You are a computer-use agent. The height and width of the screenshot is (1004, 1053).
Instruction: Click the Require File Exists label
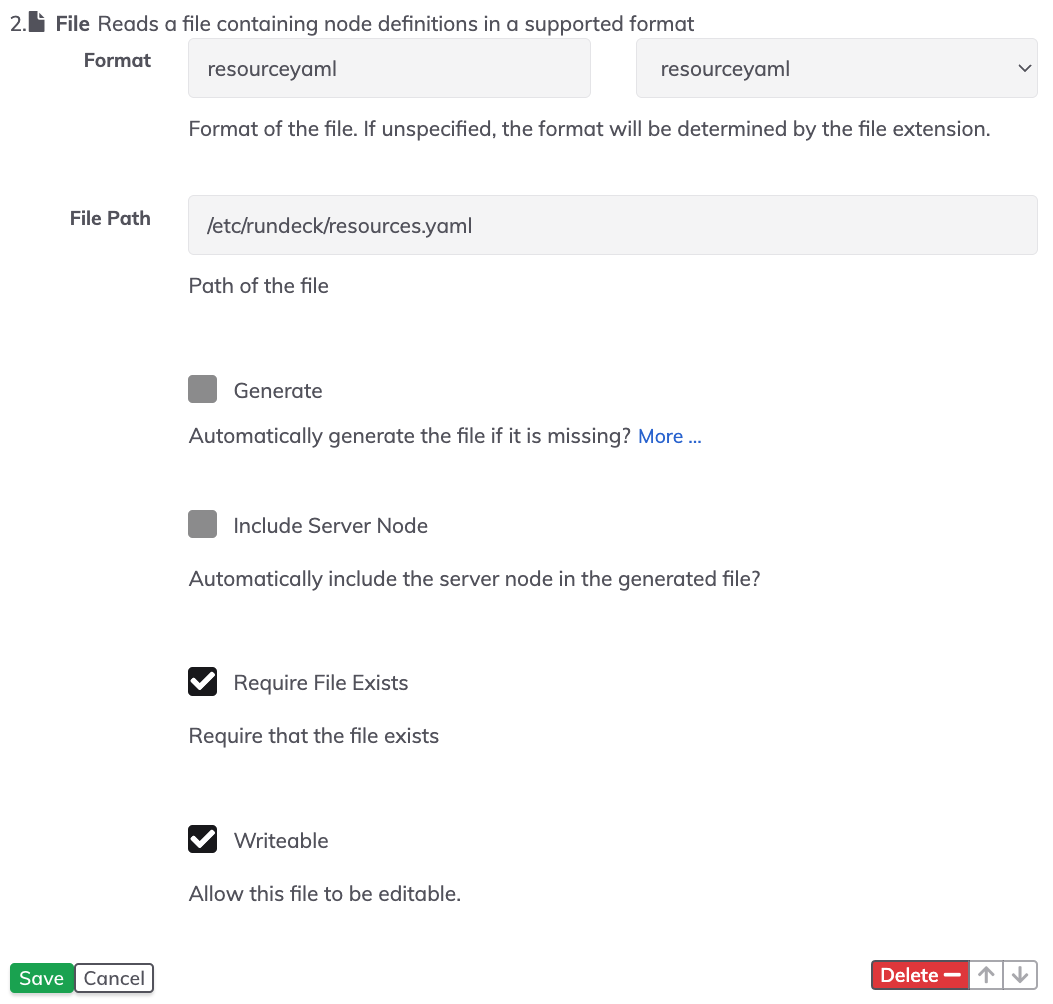pos(321,683)
